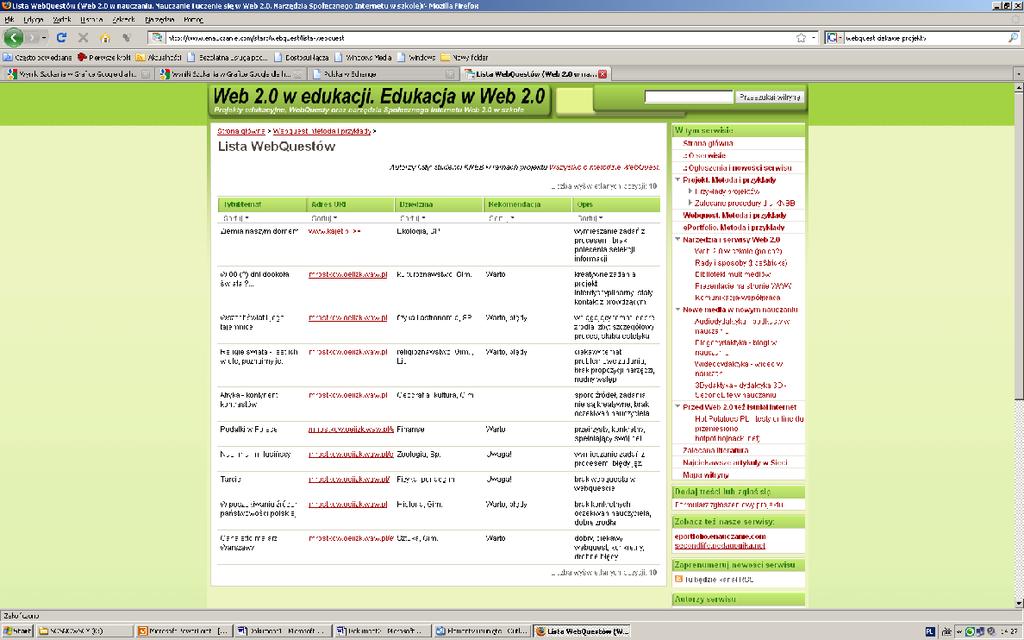Collapse the Projekt. Metoda i przykłady section

point(677,180)
